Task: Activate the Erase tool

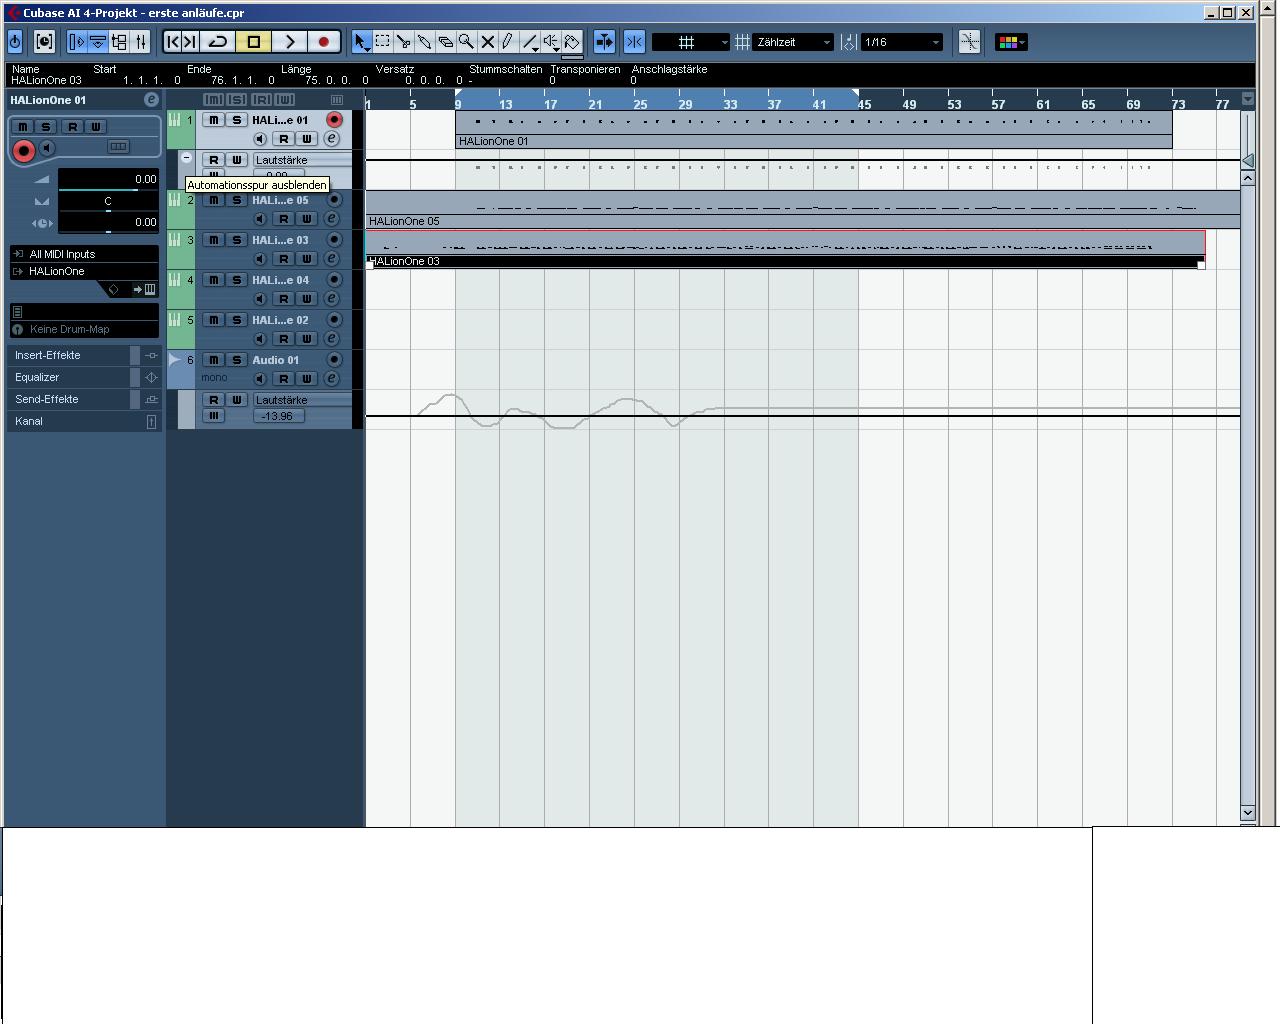Action: (445, 42)
